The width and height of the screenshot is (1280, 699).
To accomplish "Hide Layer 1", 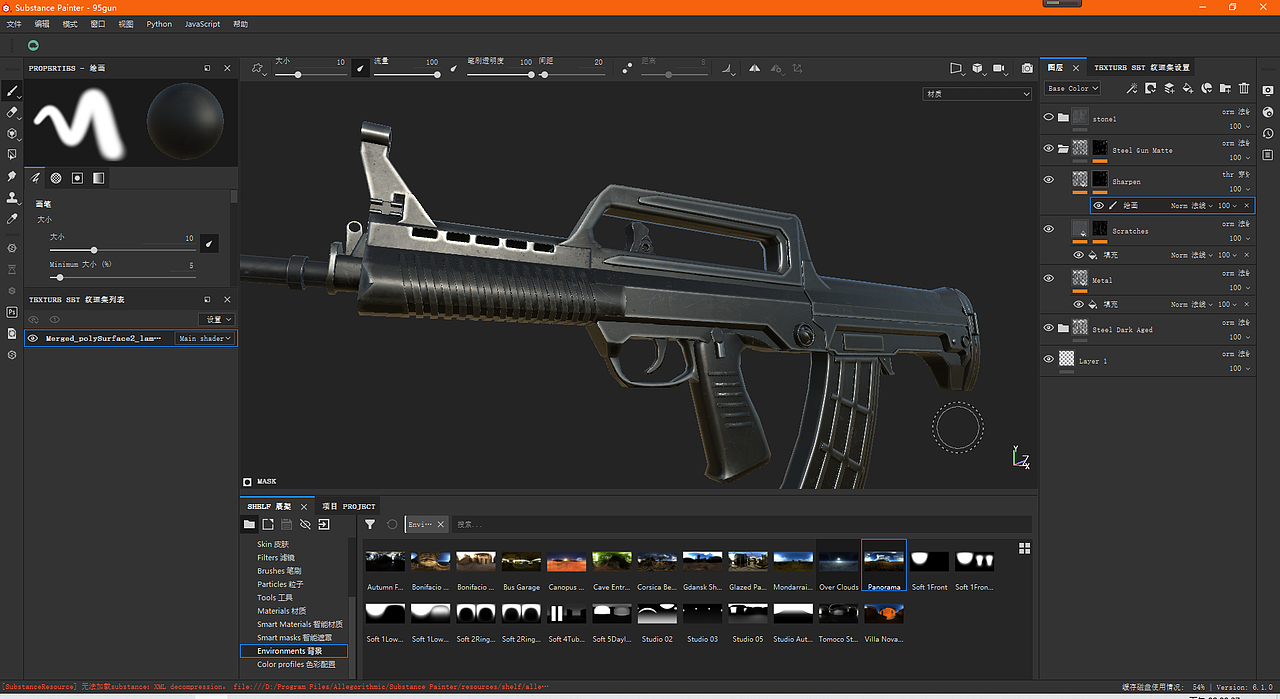I will point(1049,359).
